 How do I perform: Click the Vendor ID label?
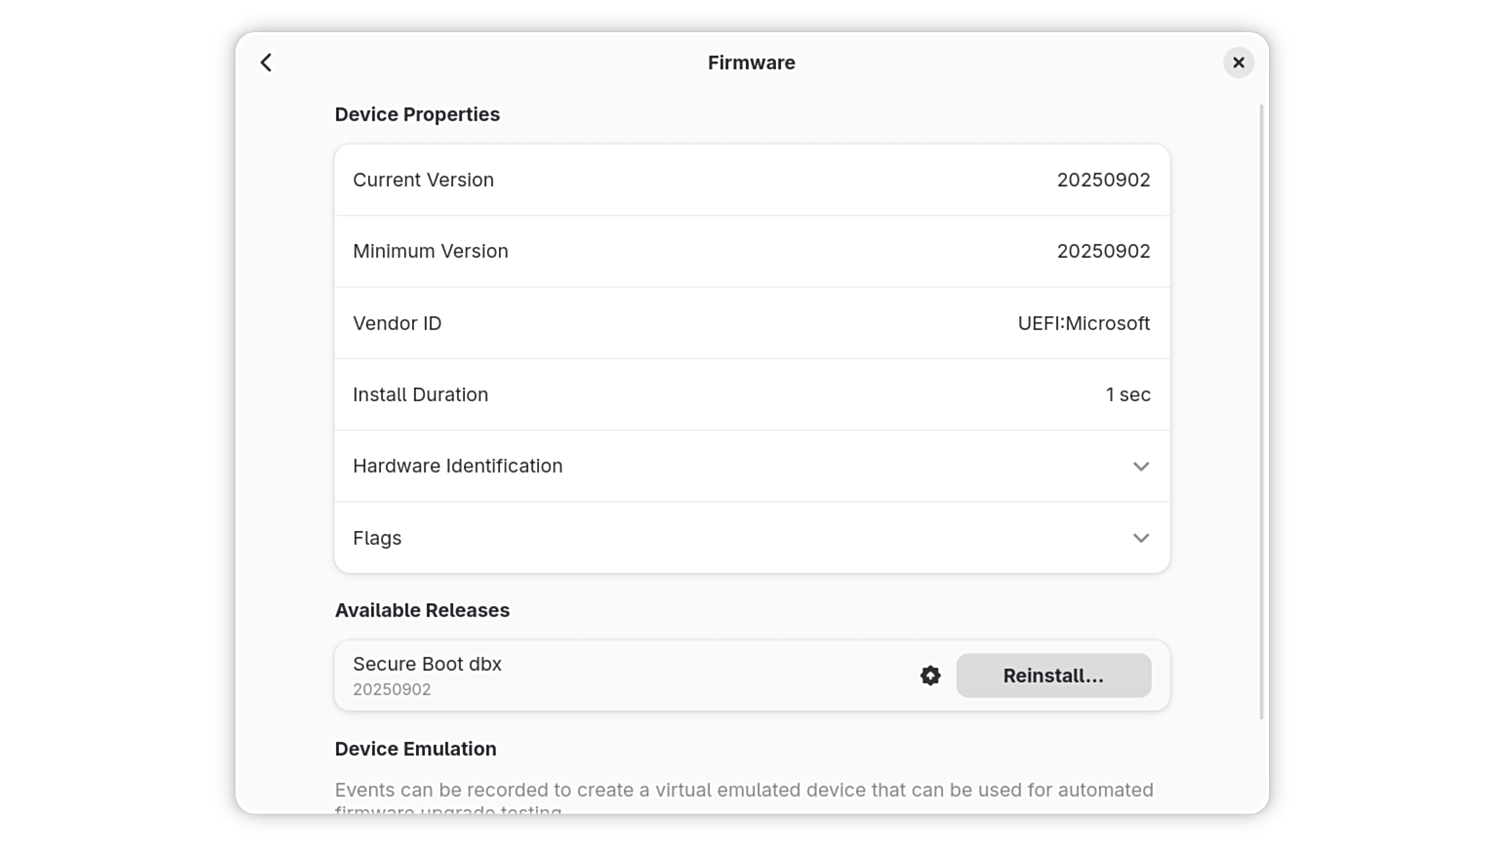click(x=397, y=323)
